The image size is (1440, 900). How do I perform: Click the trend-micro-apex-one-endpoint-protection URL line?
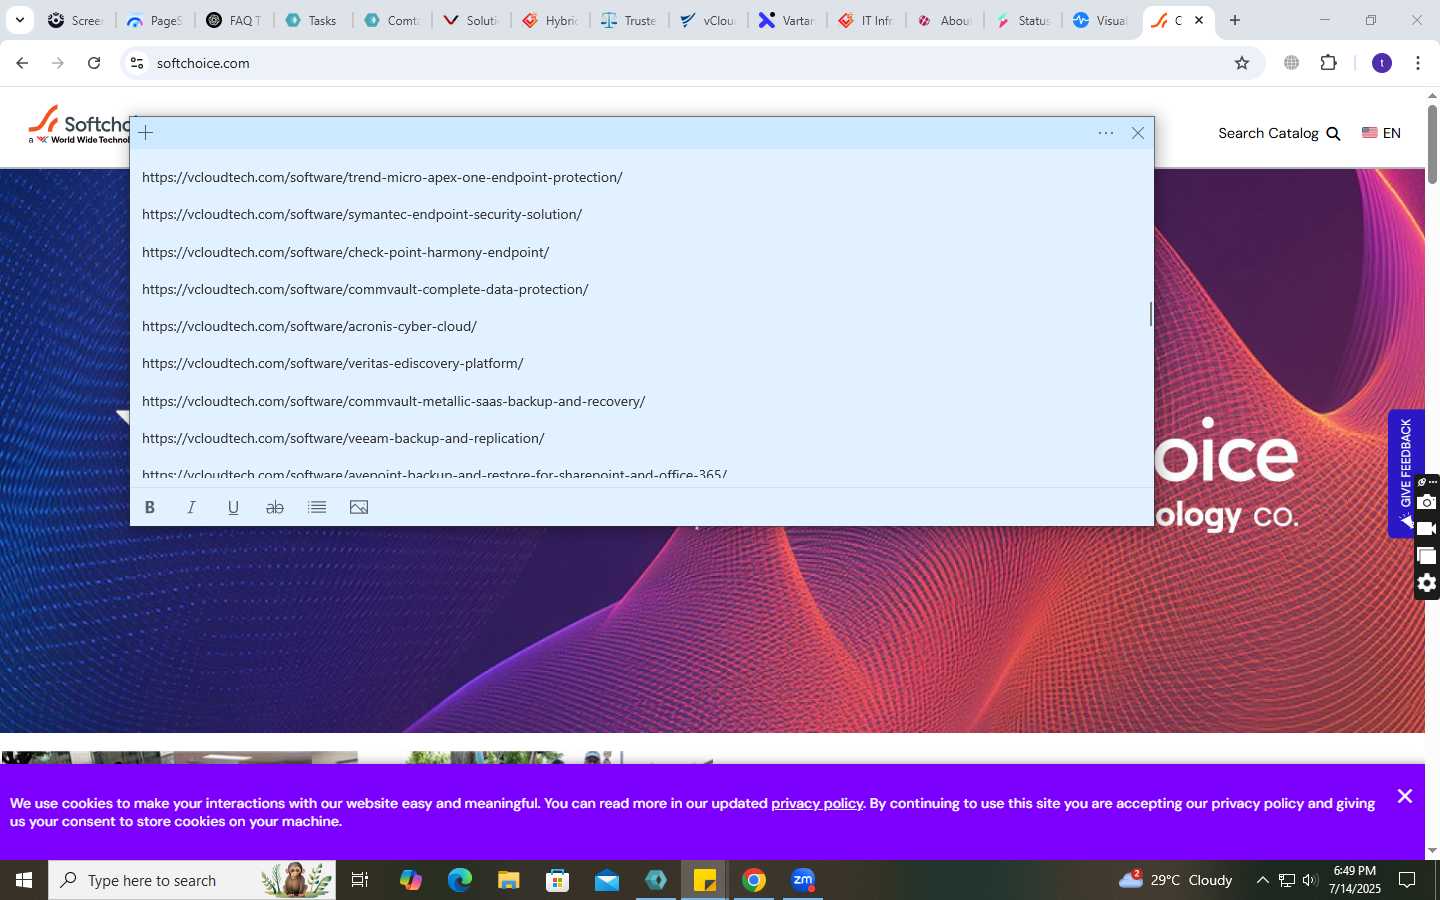point(382,177)
